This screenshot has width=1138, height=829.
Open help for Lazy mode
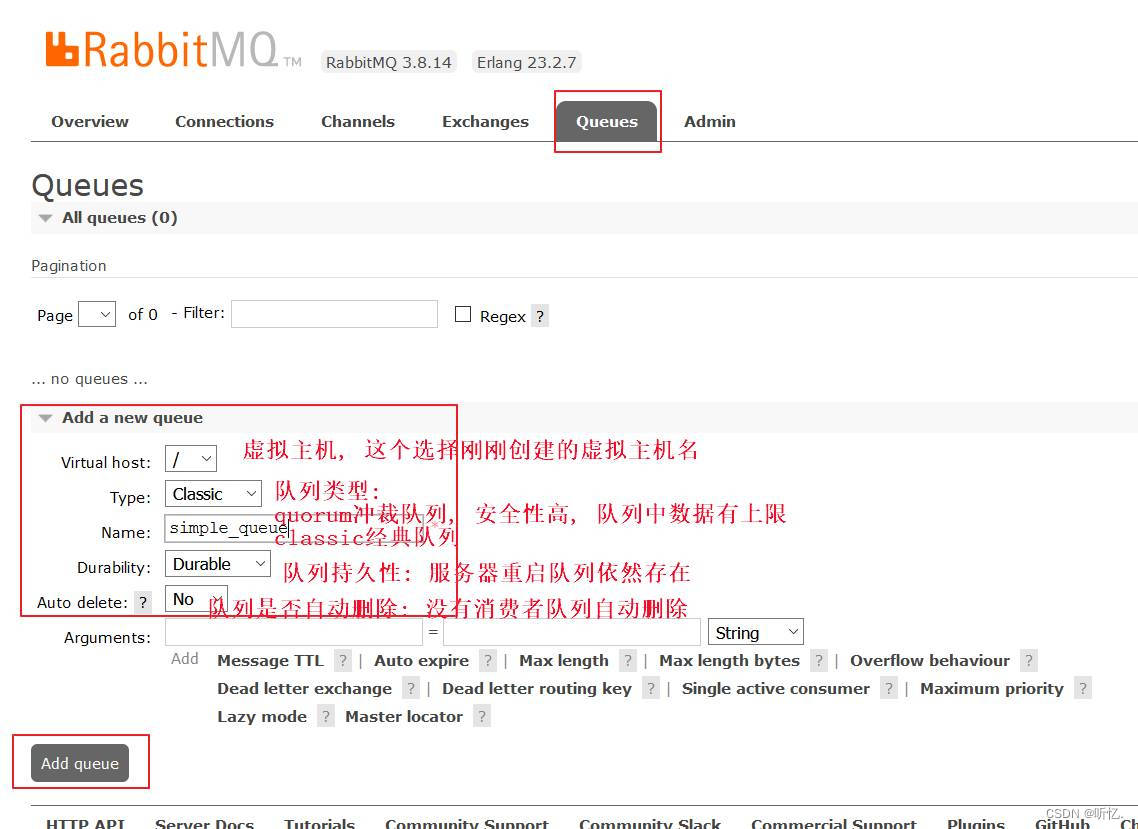click(325, 716)
